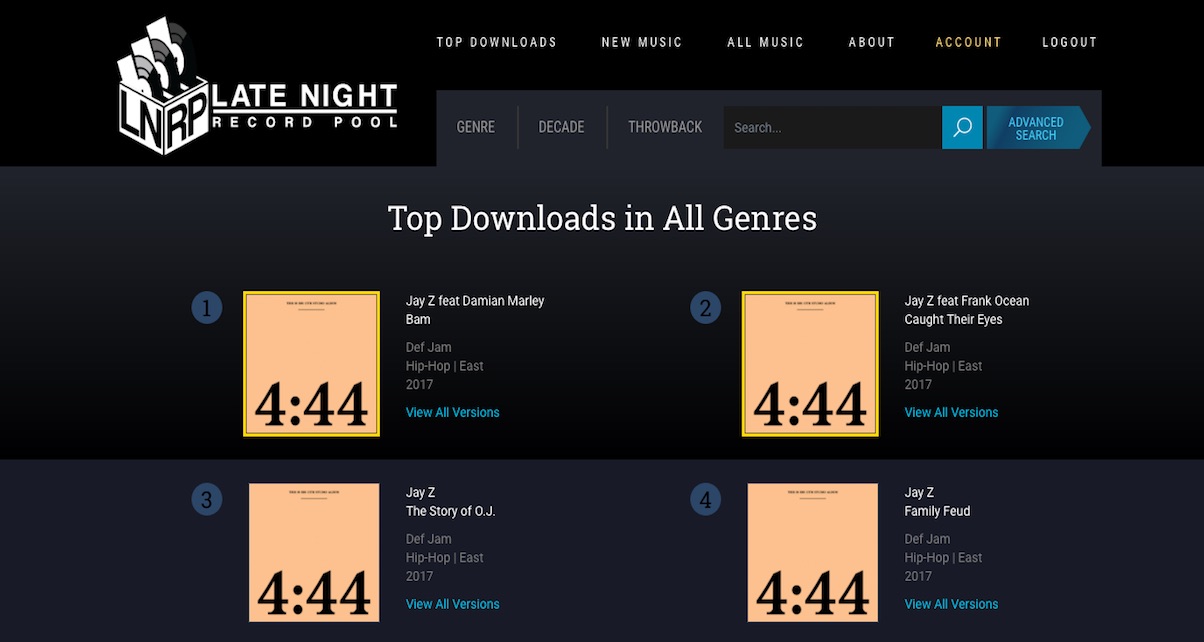Click the Late Night Record Pool logo
The image size is (1204, 642).
(x=258, y=87)
